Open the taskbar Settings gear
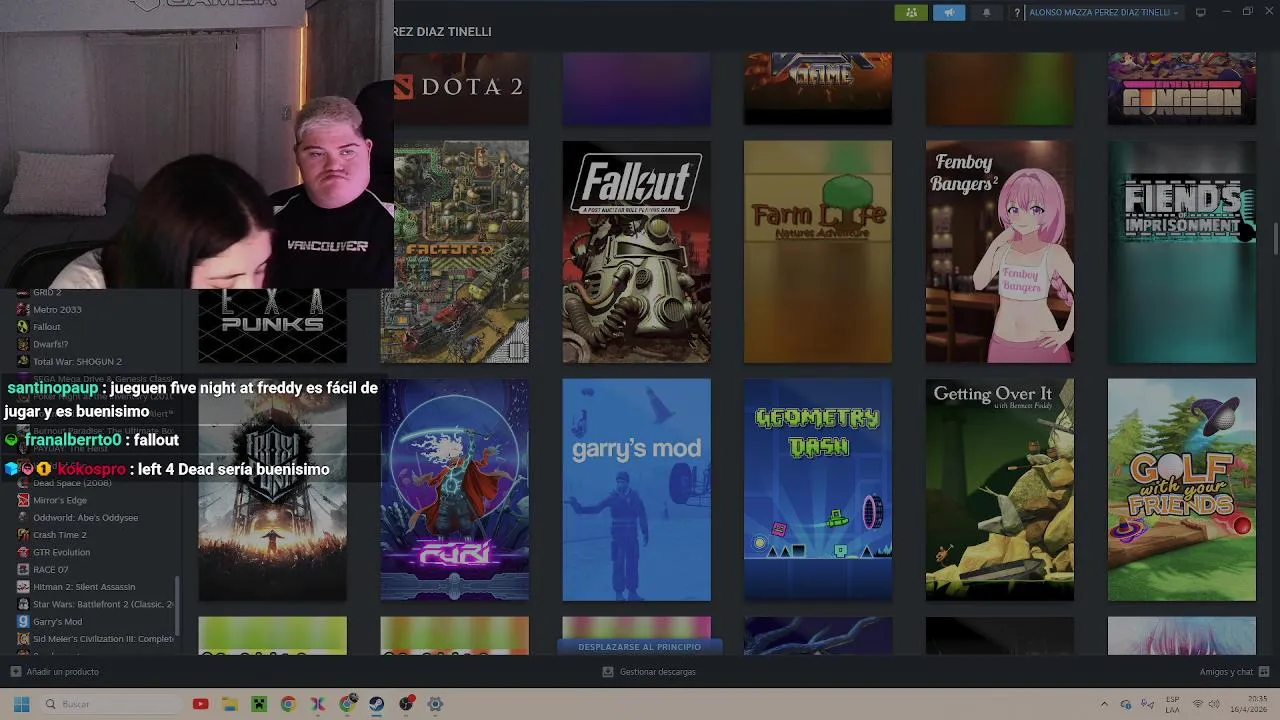The width and height of the screenshot is (1280, 720). click(435, 704)
